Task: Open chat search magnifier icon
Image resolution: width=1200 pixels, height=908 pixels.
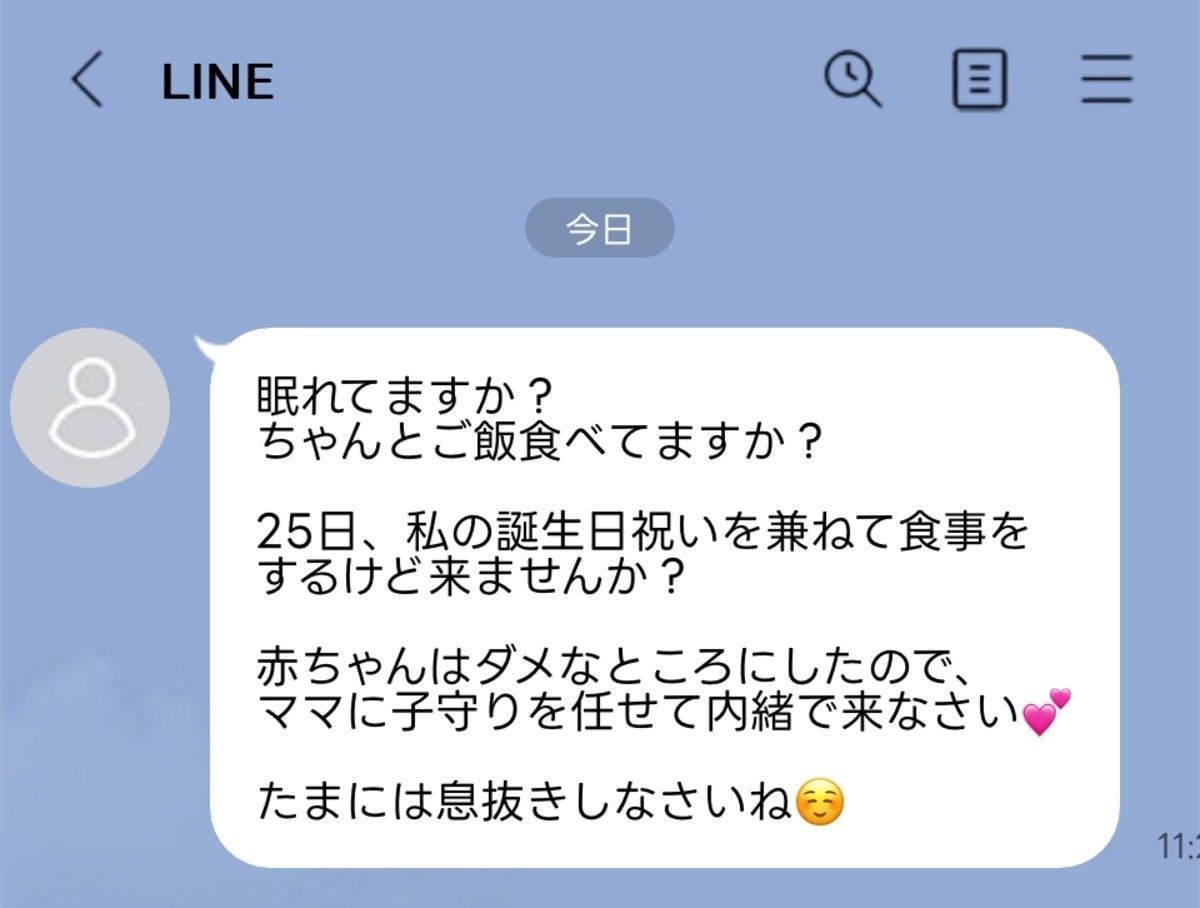Action: tap(852, 78)
